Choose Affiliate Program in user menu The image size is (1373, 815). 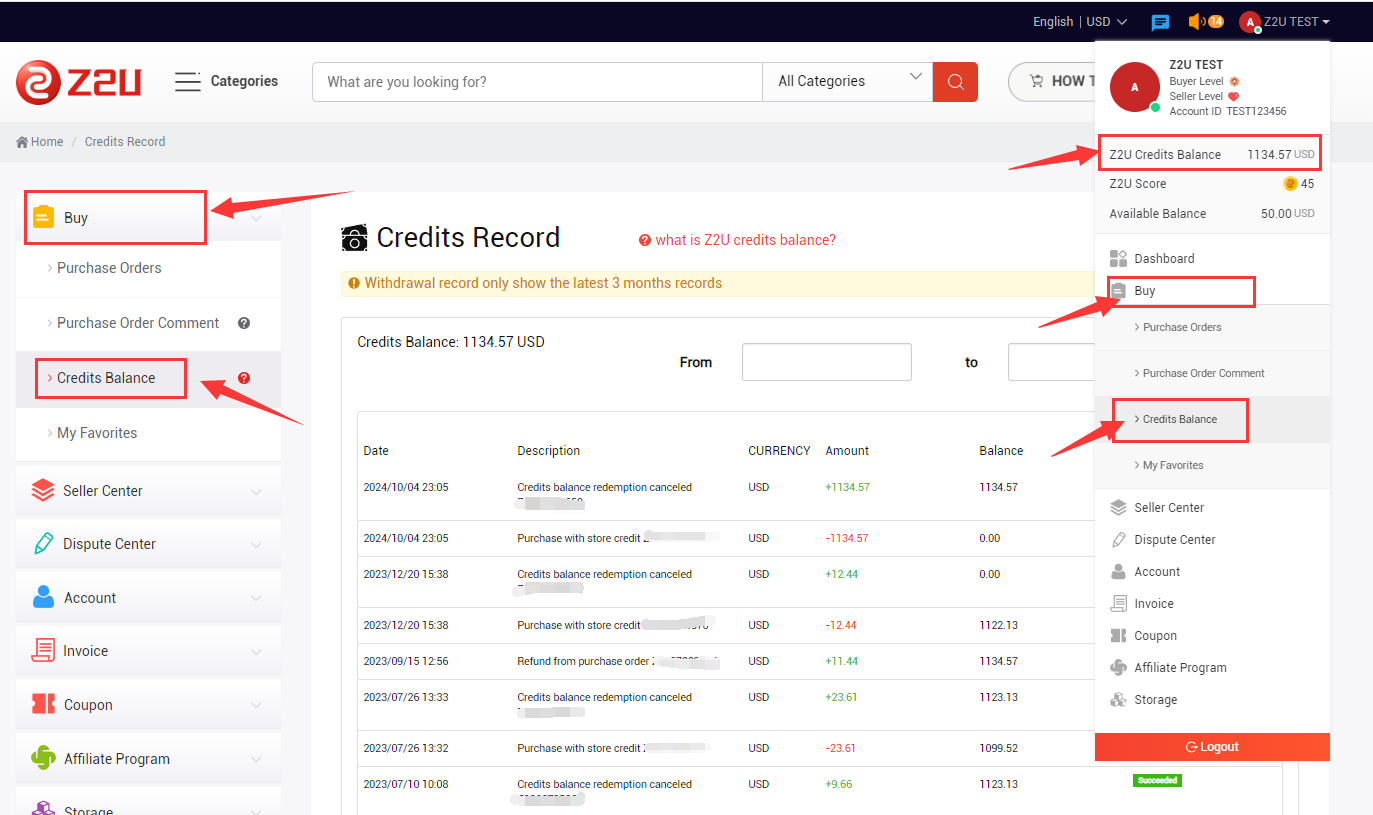click(1180, 668)
